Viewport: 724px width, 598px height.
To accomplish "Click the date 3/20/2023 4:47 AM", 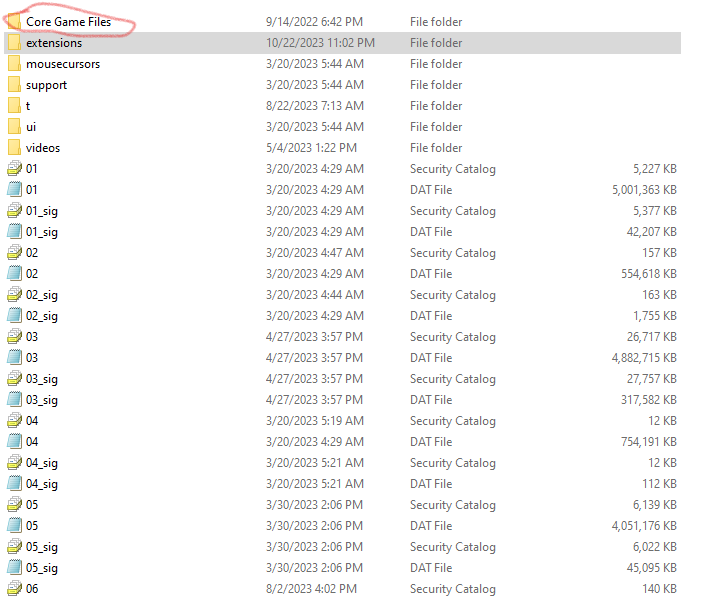I will [x=314, y=253].
